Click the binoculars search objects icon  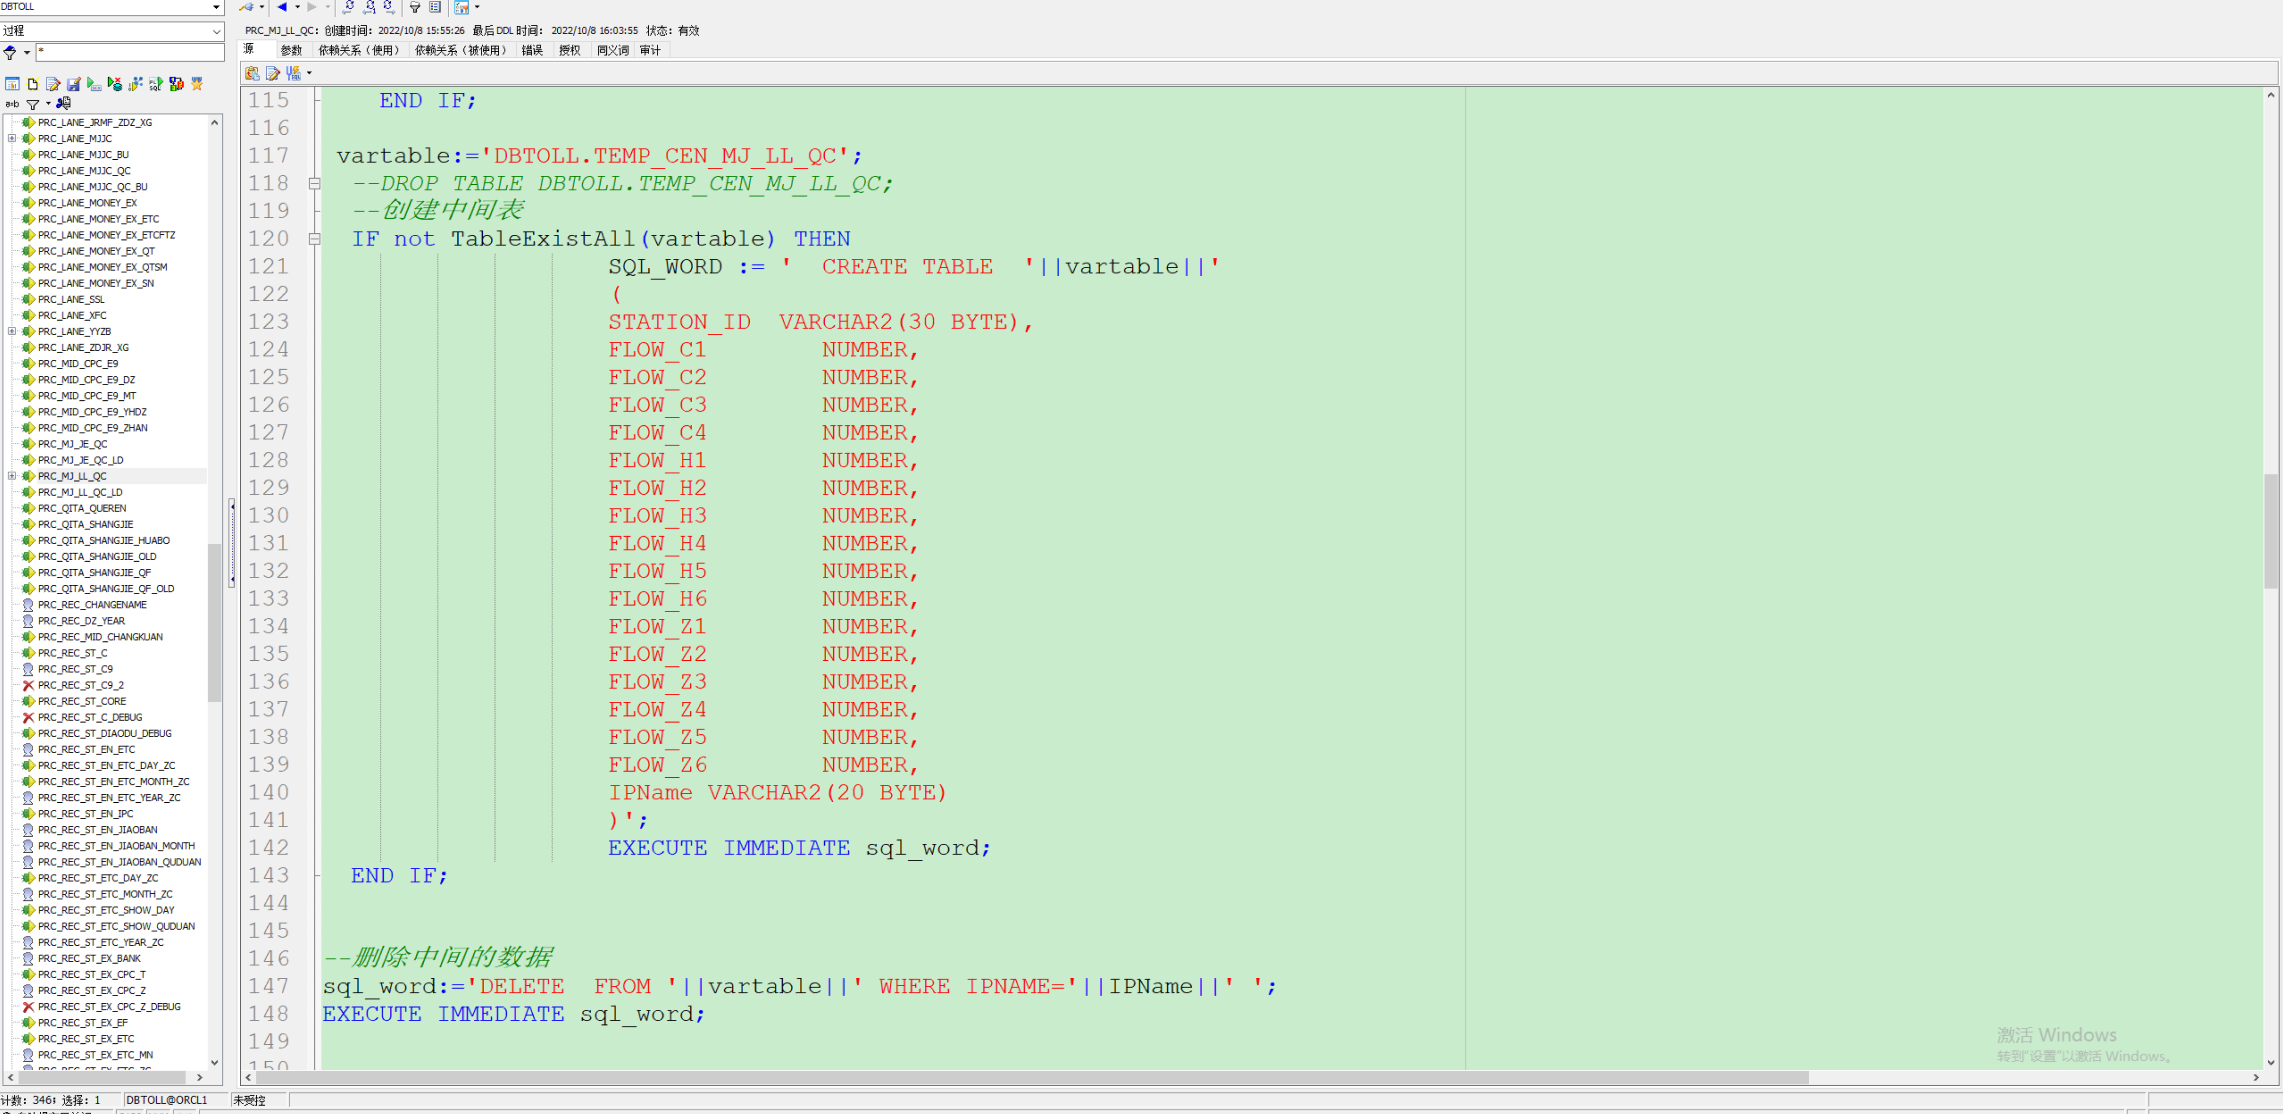[x=64, y=104]
